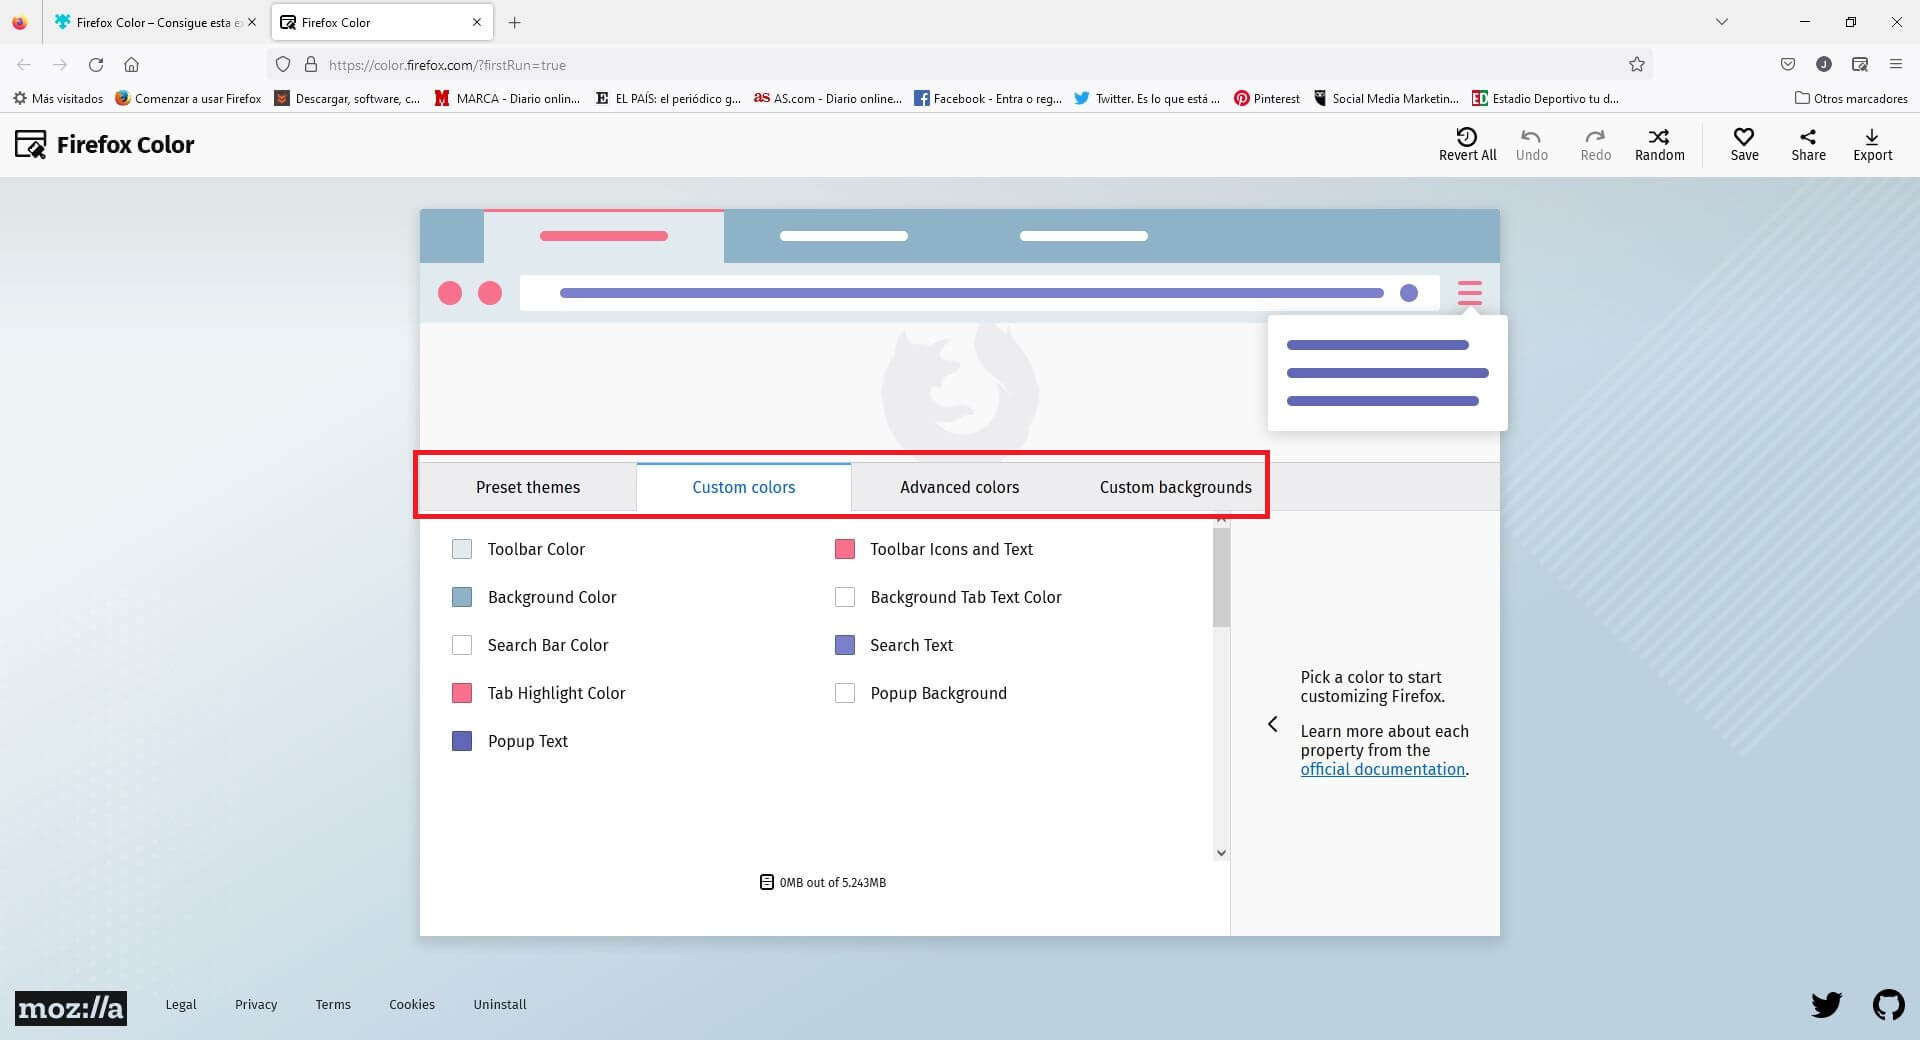
Task: Open Mozilla Twitter page
Action: point(1827,1005)
